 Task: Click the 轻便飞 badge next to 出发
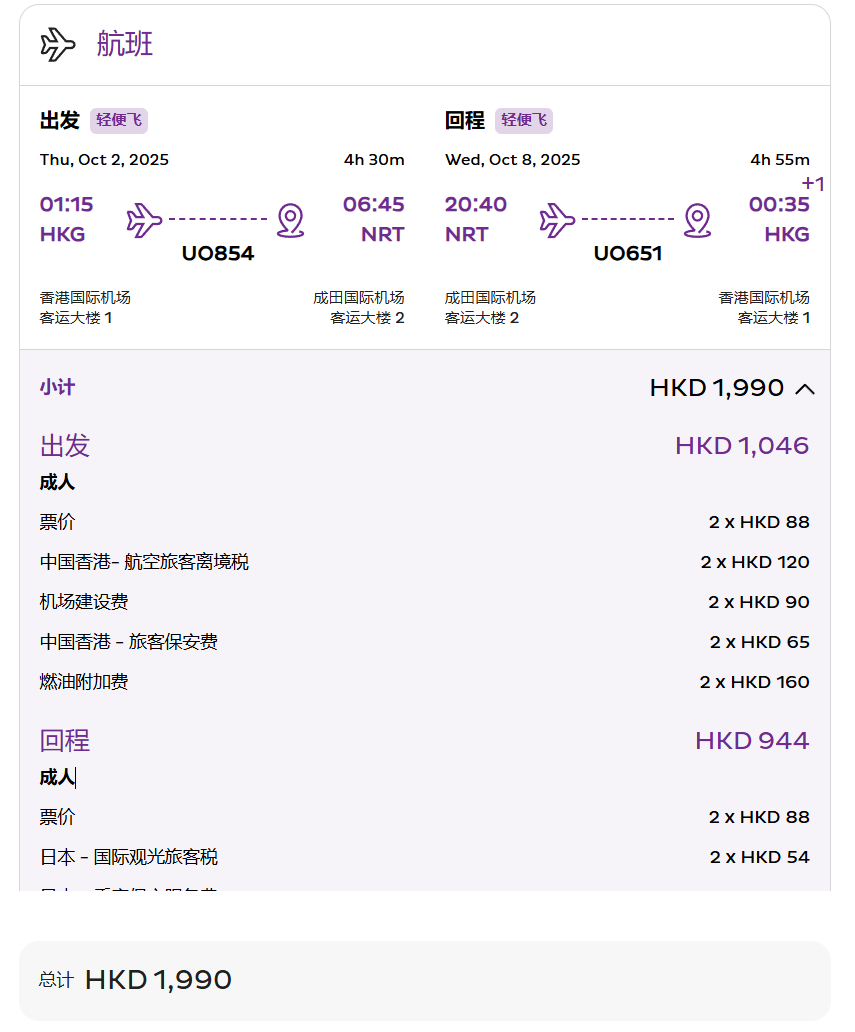(x=119, y=120)
